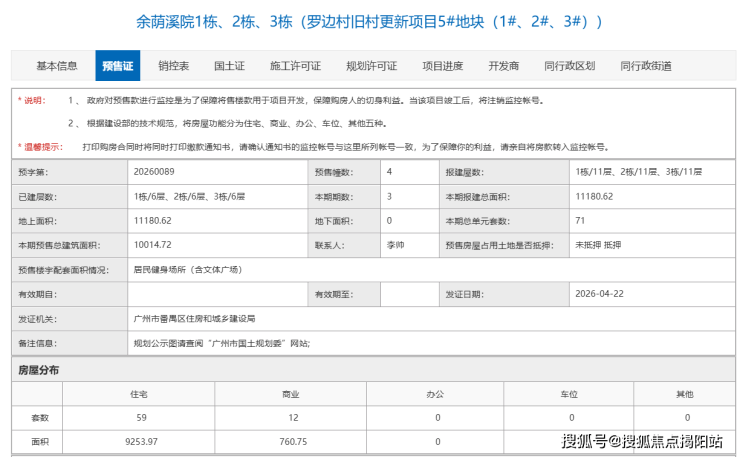Click the empty 有效期自 value cell

click(x=217, y=295)
